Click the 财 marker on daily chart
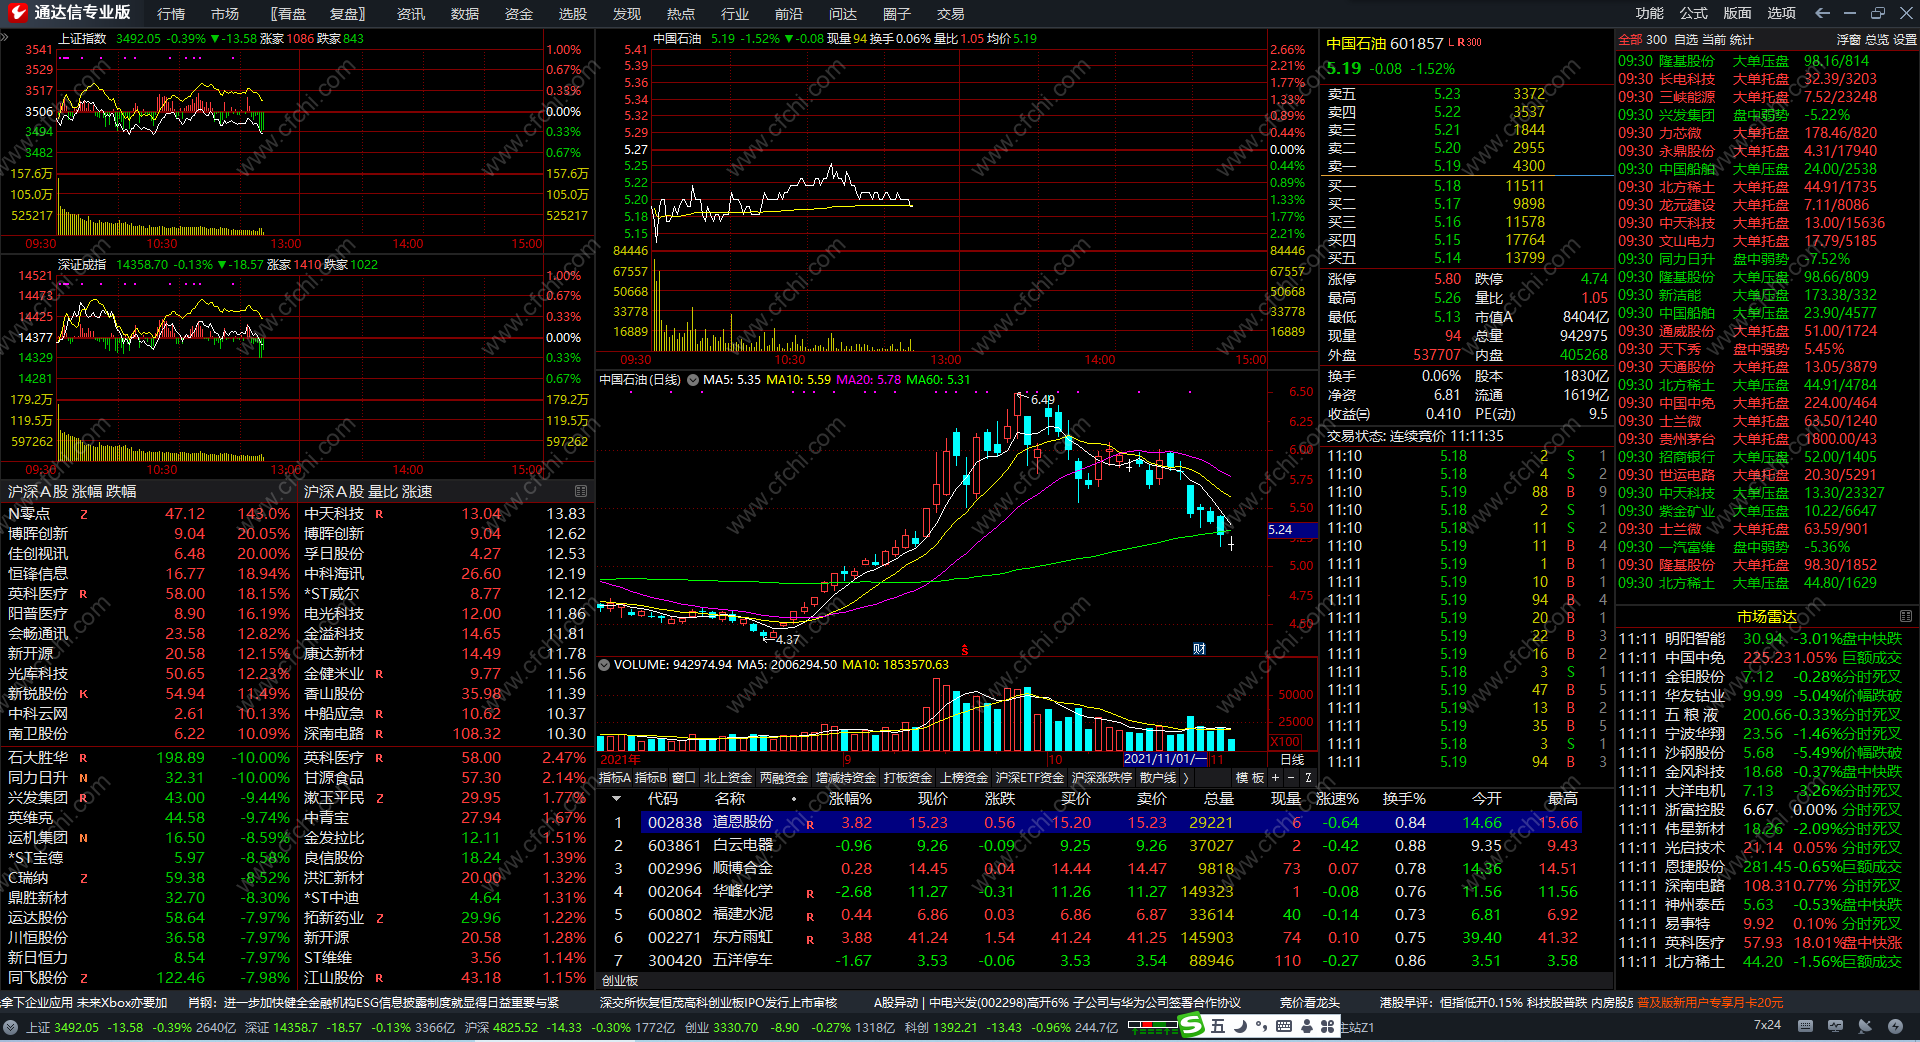 (1199, 649)
